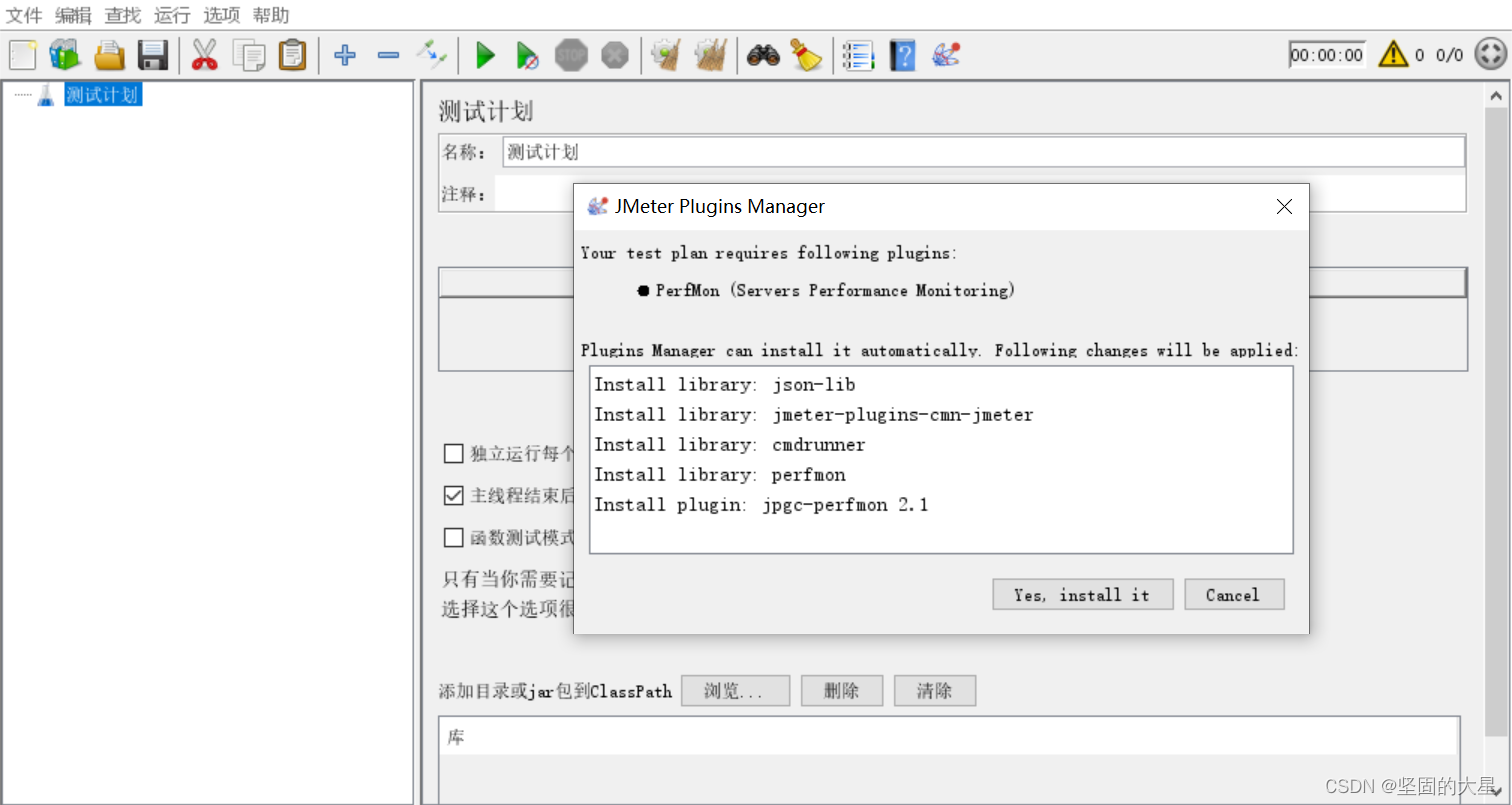This screenshot has width=1512, height=805.
Task: Click the remote engine status icon
Action: point(1490,54)
